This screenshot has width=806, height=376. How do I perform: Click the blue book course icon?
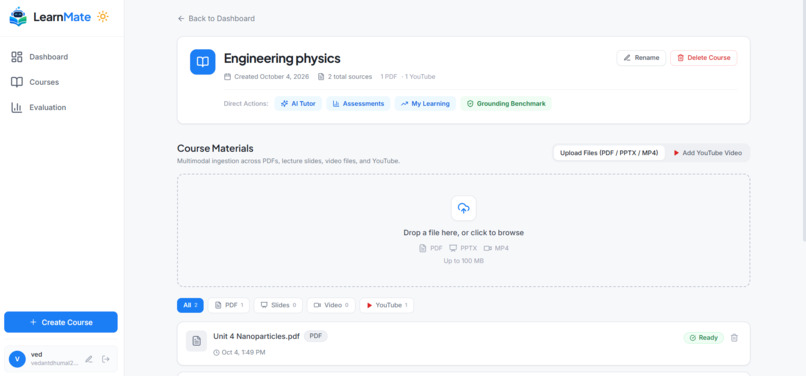coord(203,62)
